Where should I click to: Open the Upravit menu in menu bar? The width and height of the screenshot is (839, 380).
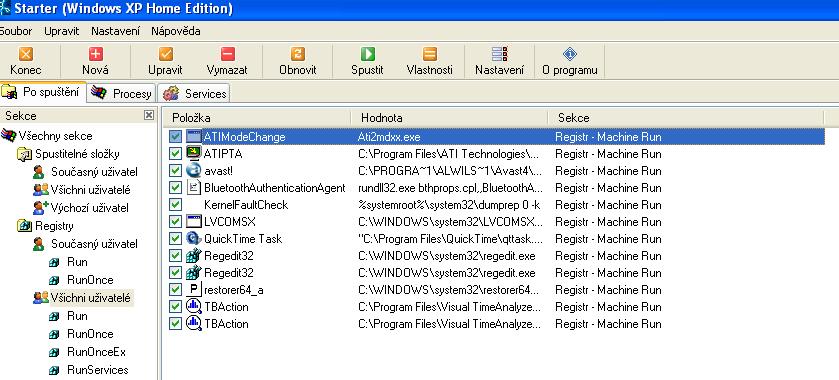point(62,31)
